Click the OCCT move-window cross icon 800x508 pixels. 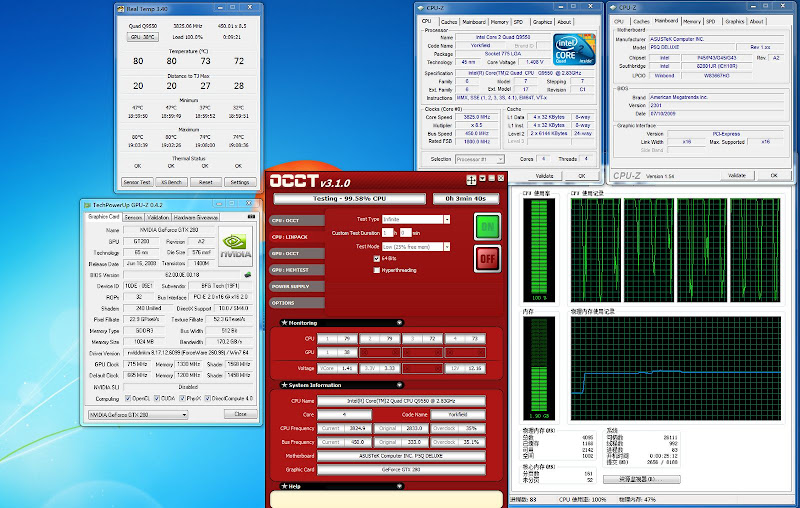471,179
